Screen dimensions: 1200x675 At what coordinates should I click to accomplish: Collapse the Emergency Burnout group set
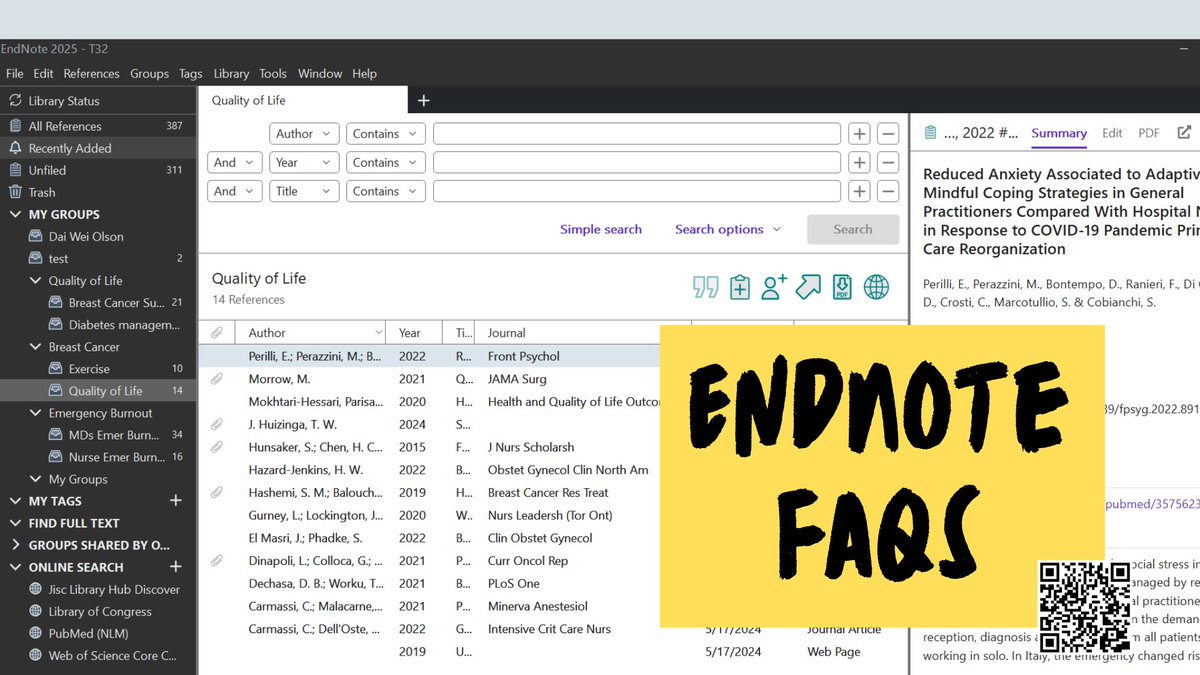click(36, 413)
